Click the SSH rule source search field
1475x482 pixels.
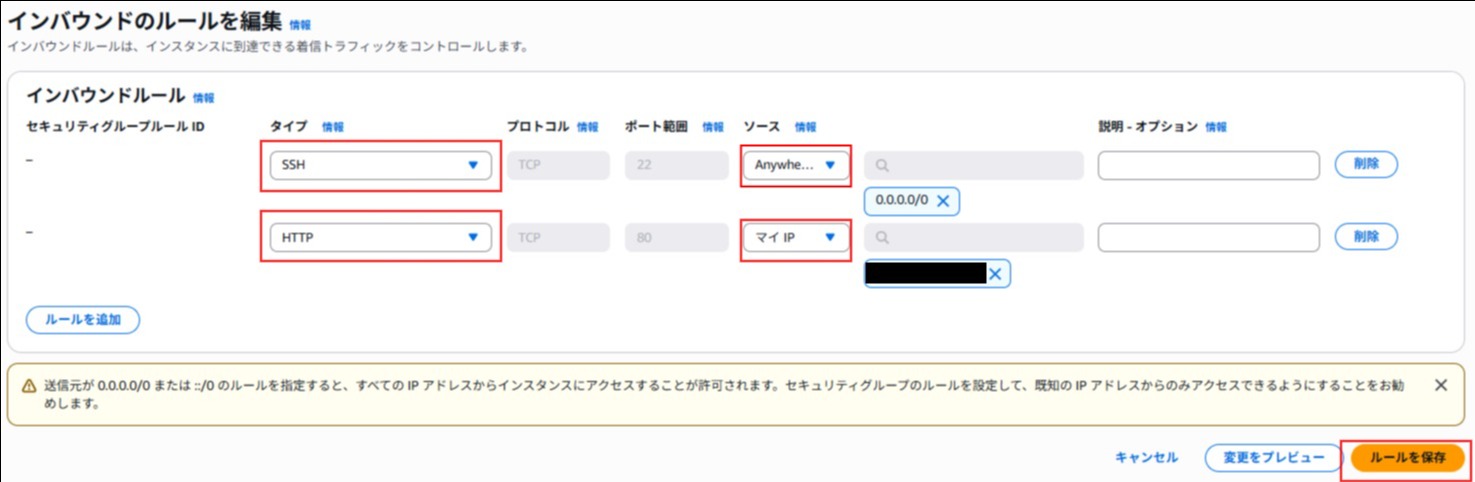pos(974,165)
